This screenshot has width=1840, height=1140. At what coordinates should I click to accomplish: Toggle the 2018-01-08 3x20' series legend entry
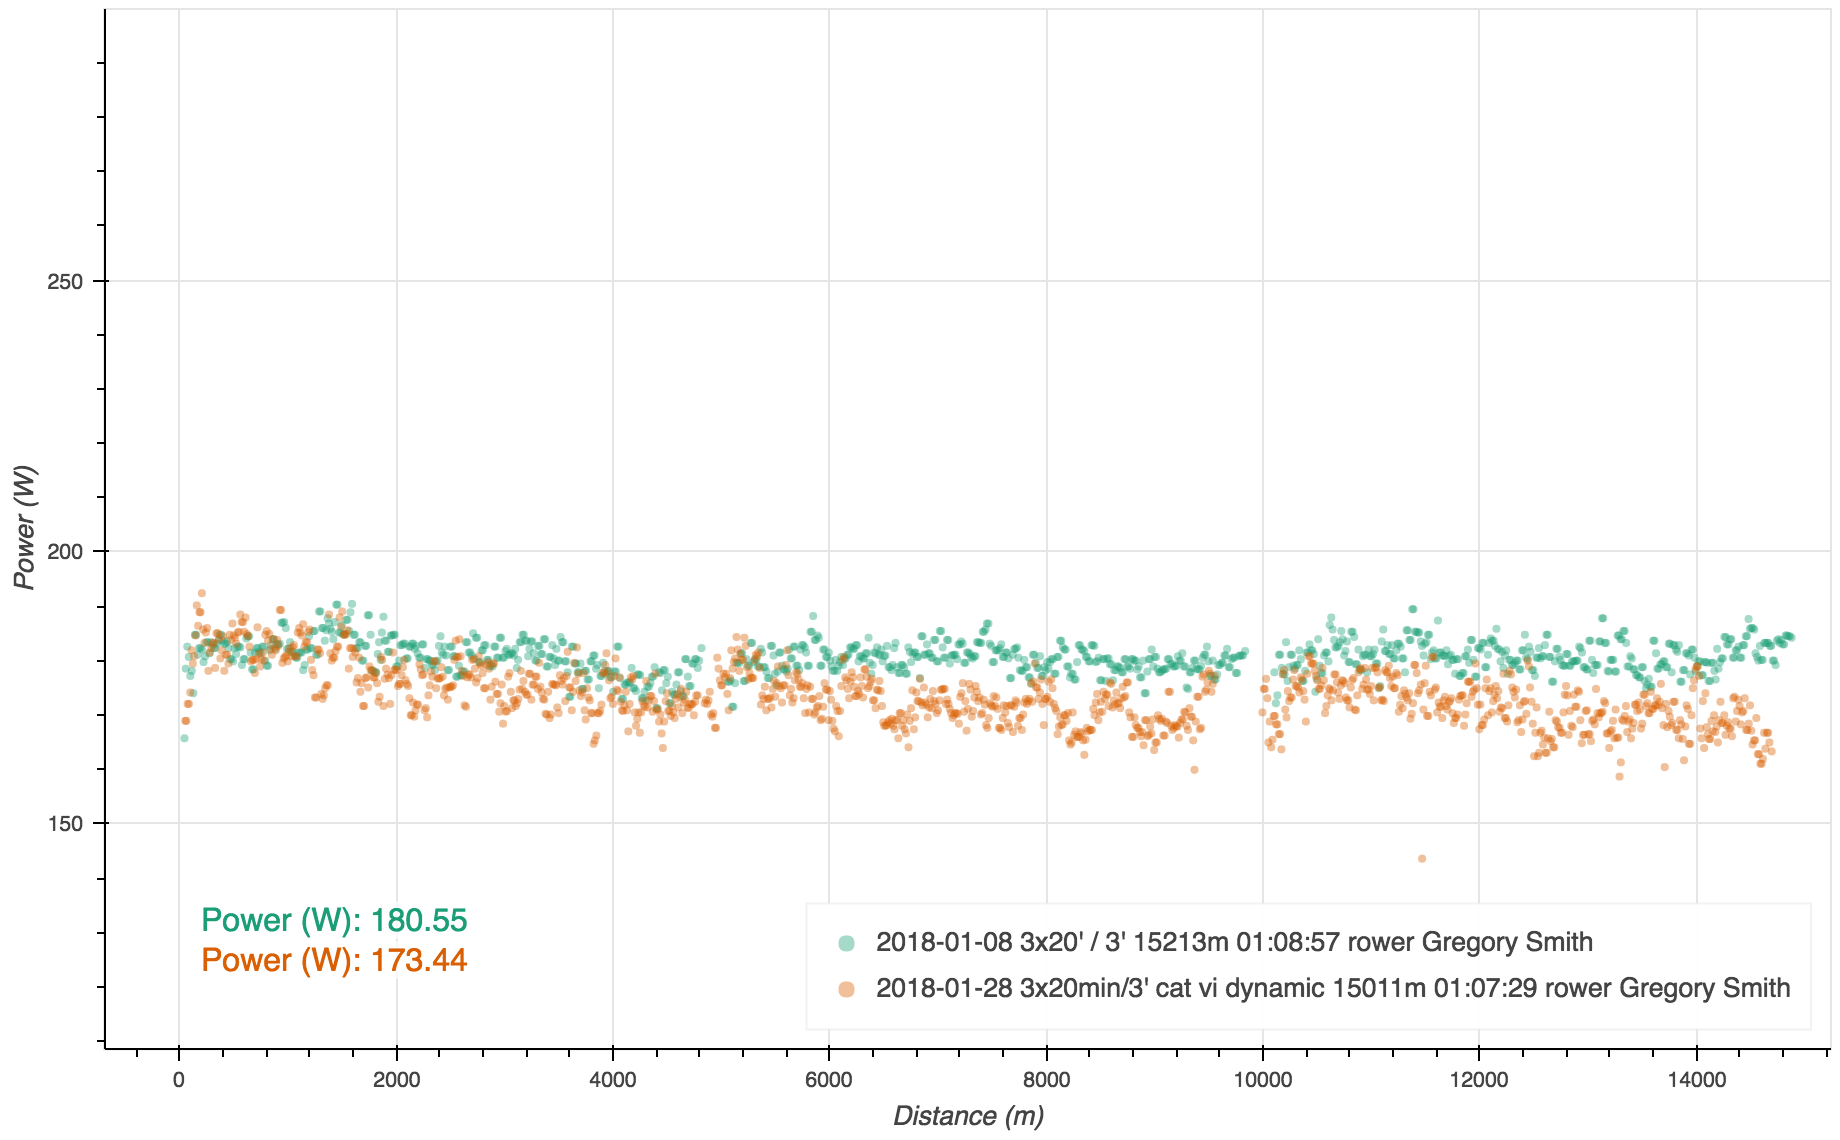[1234, 942]
